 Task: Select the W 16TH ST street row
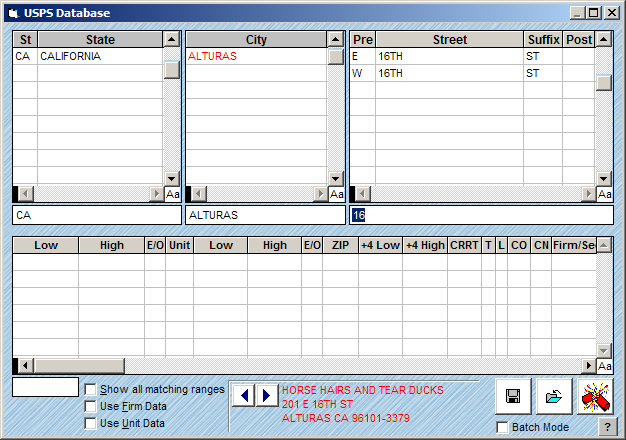click(x=473, y=73)
